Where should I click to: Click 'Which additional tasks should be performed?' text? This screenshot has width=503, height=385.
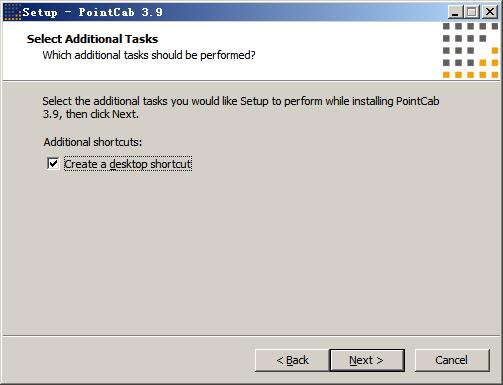point(149,55)
